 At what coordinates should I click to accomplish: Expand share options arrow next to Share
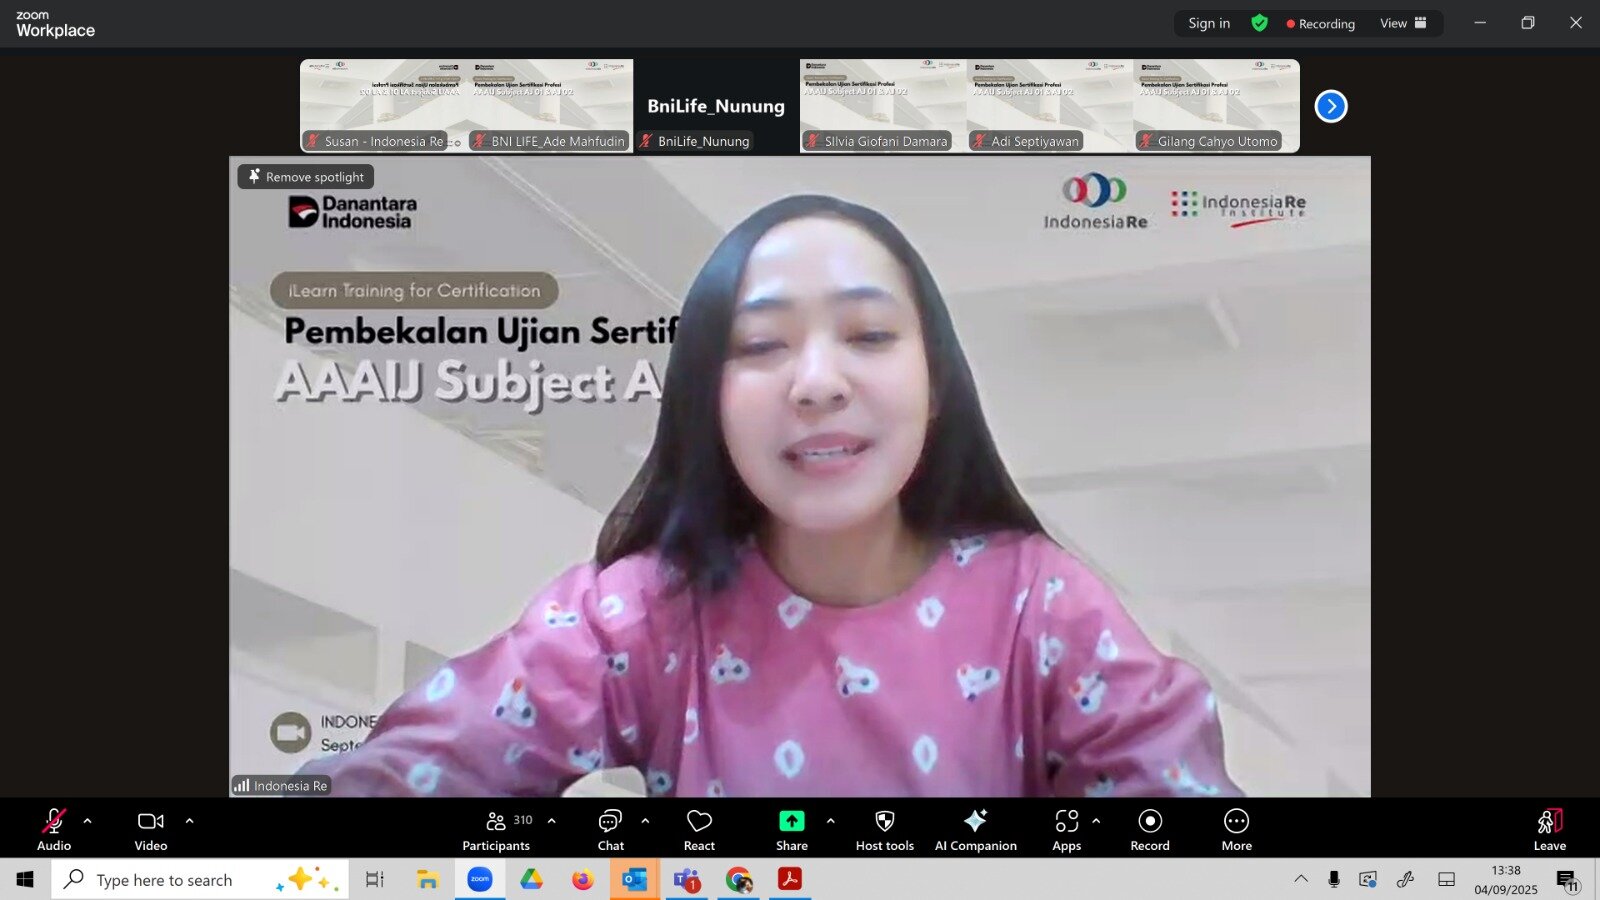click(830, 821)
